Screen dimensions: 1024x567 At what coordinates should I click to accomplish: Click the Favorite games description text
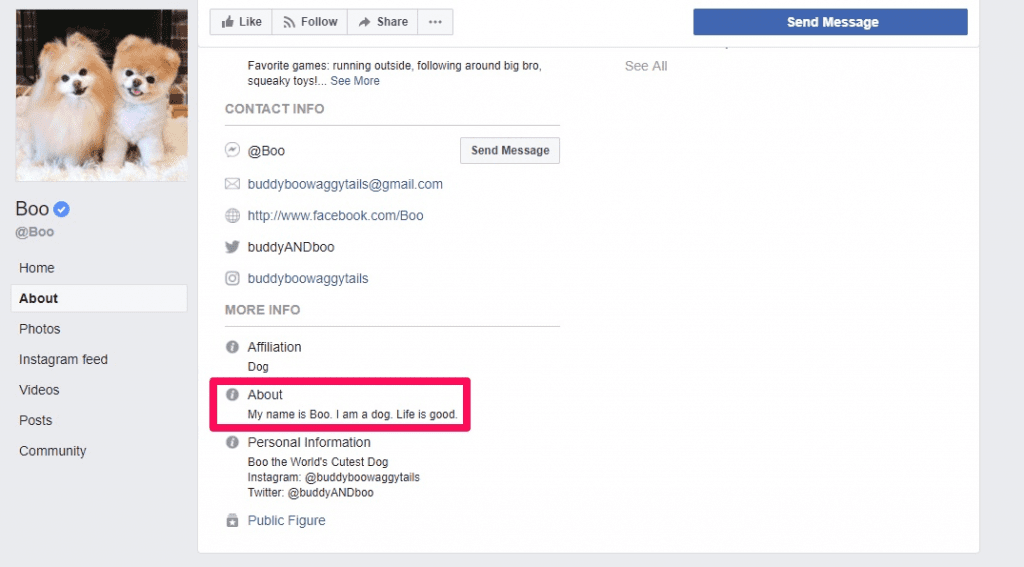click(x=394, y=73)
